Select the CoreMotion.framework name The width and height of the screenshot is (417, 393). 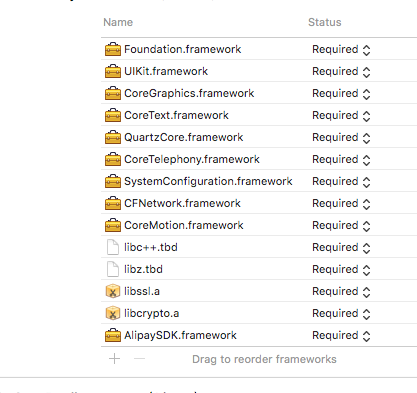(x=184, y=225)
